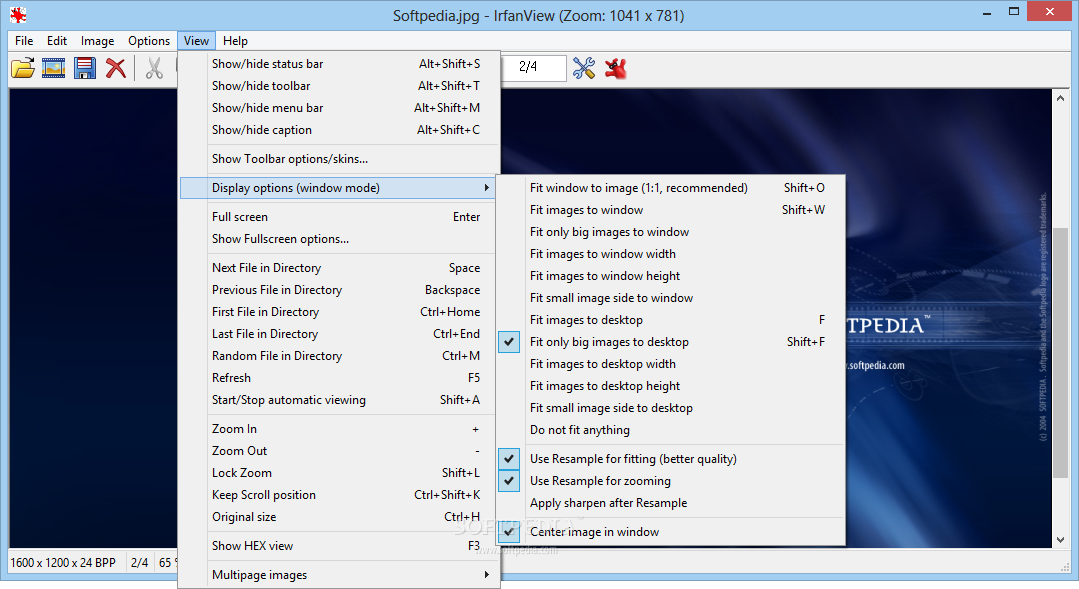Click the 1600 x 1200 x 24 BPP status entry

pyautogui.click(x=63, y=563)
